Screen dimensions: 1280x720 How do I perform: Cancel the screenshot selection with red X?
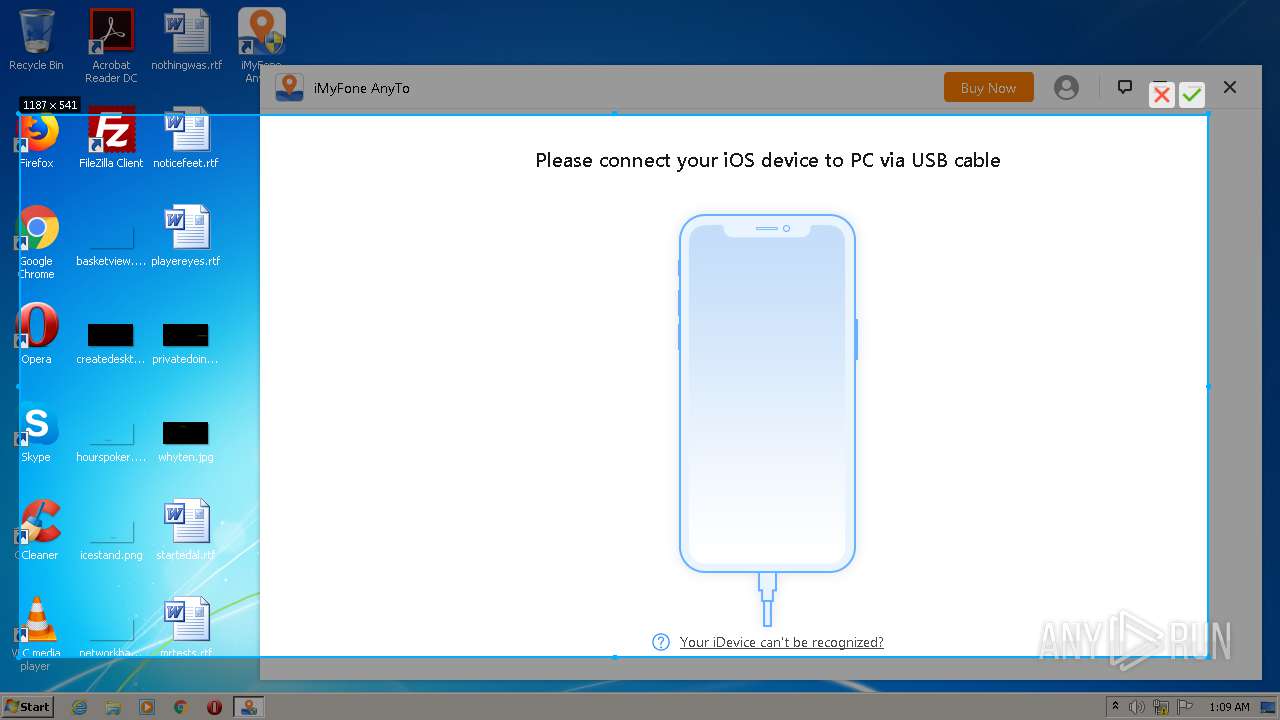(1161, 95)
